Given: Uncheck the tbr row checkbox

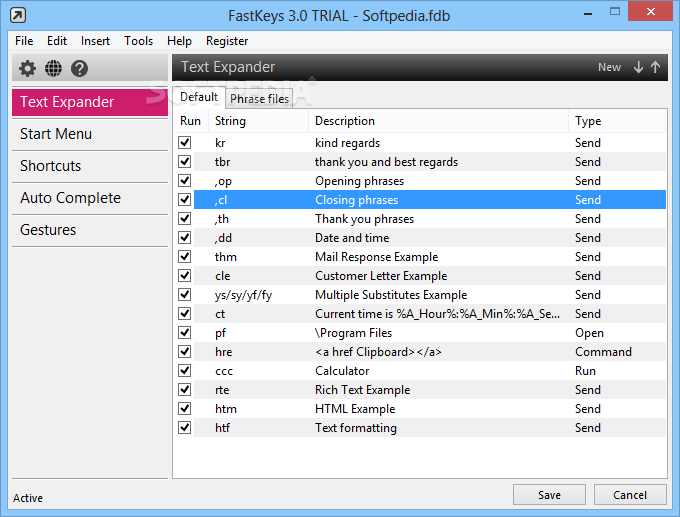Looking at the screenshot, I should point(185,161).
